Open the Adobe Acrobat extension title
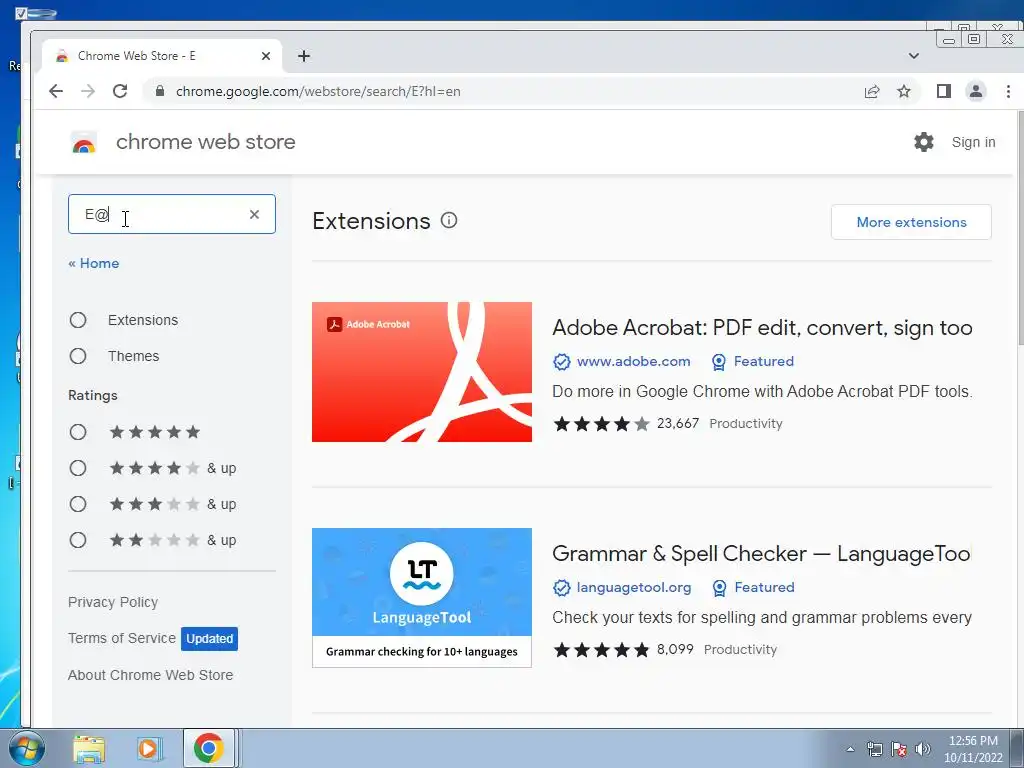1024x768 pixels. pyautogui.click(x=762, y=327)
